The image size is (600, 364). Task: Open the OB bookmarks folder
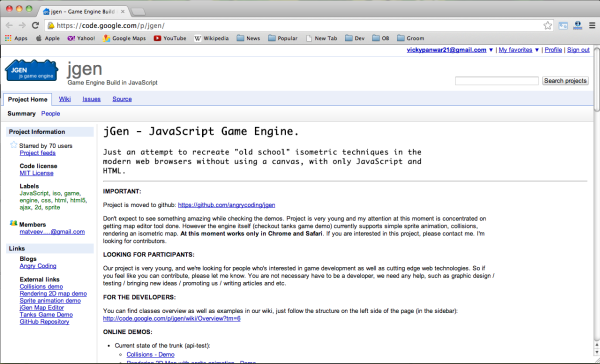[381, 38]
